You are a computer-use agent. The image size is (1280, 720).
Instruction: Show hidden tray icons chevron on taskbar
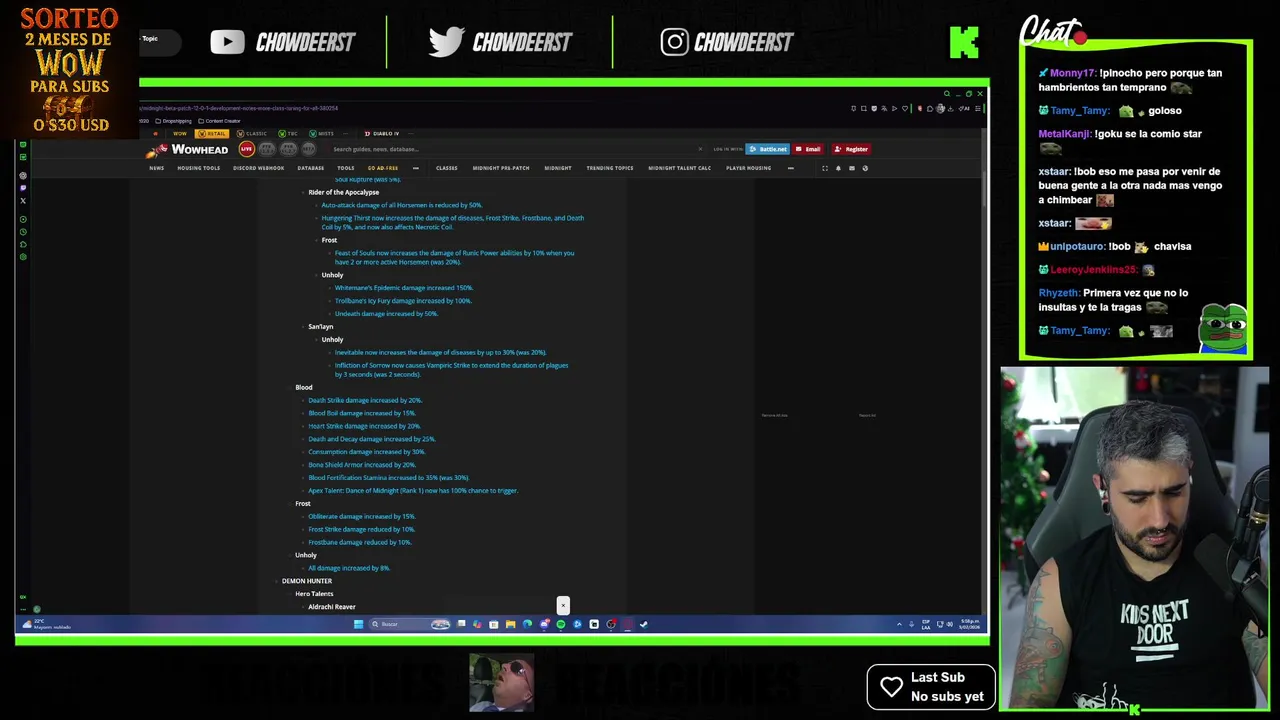(x=899, y=624)
